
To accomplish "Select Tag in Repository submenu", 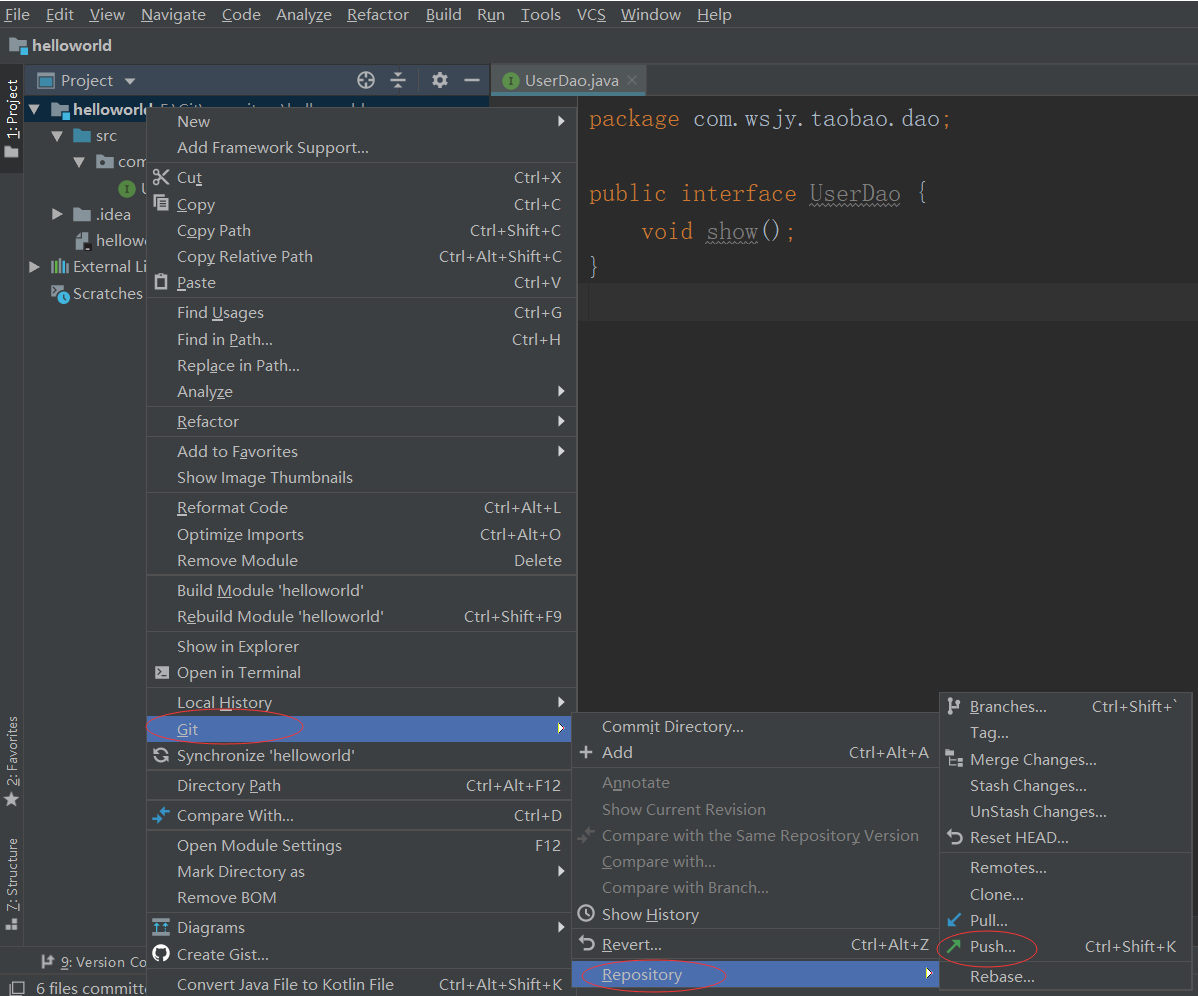I will [1065, 732].
